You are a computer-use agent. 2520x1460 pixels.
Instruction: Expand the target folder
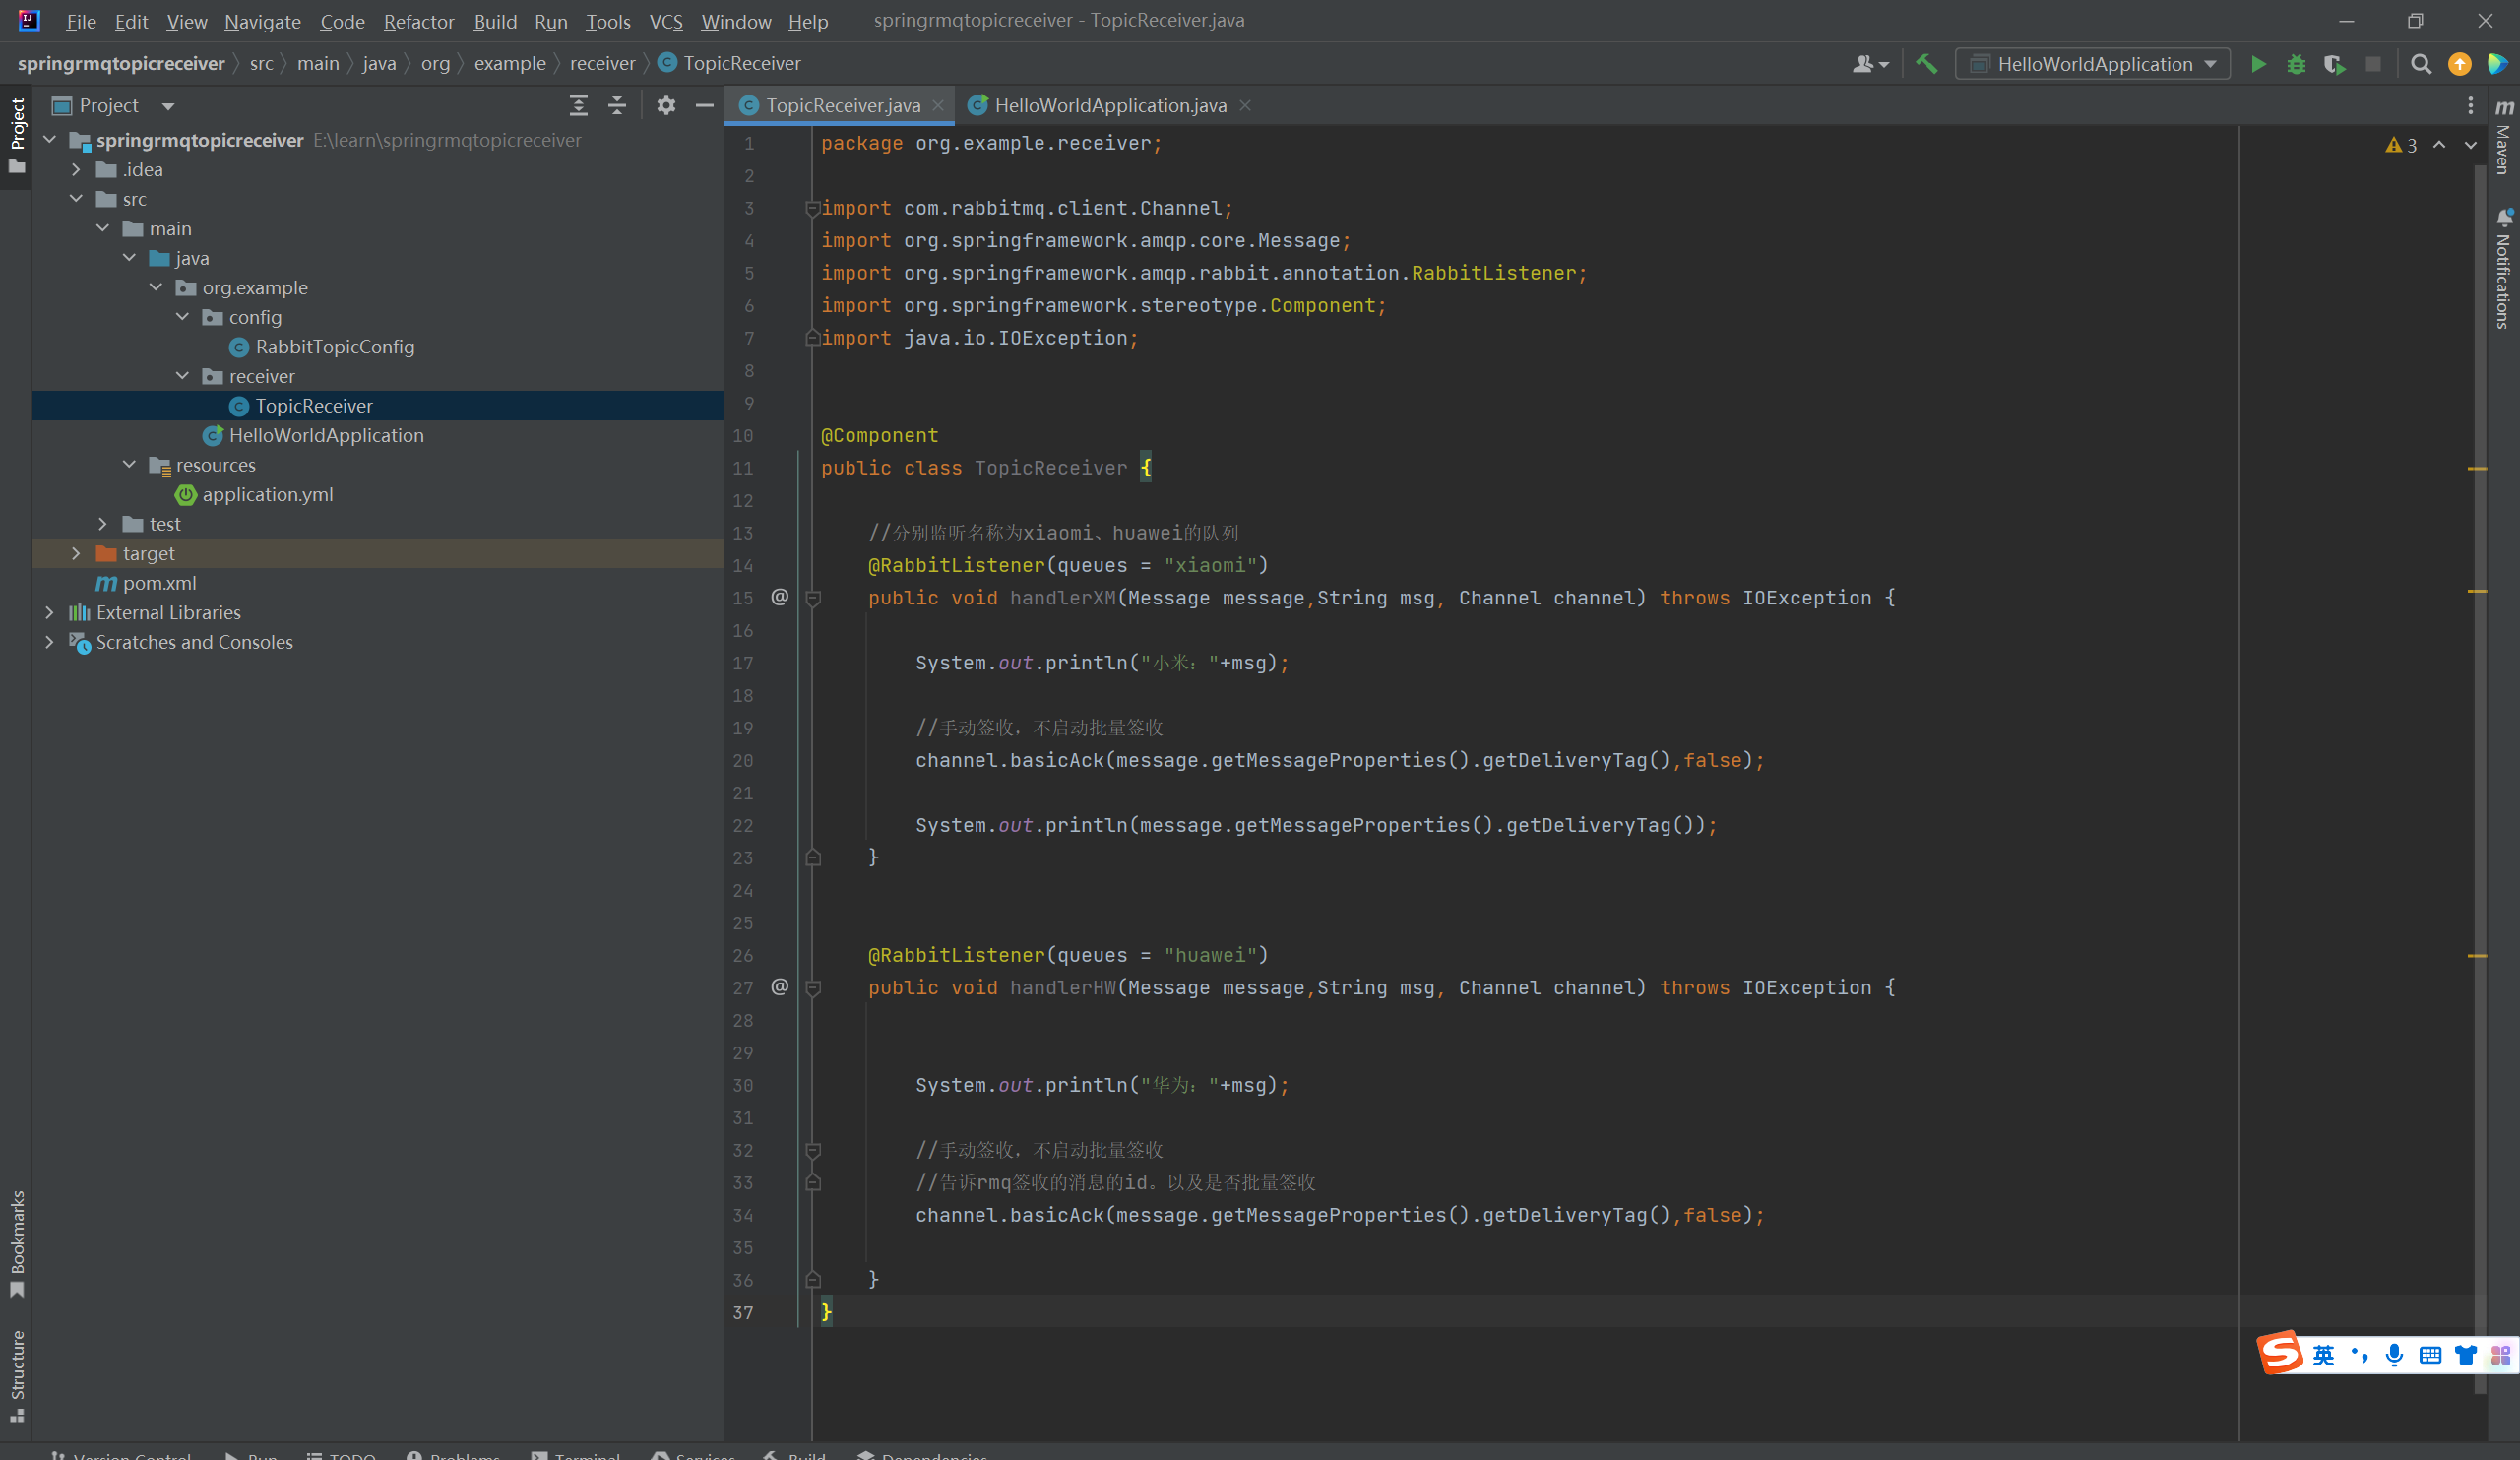pyautogui.click(x=76, y=553)
